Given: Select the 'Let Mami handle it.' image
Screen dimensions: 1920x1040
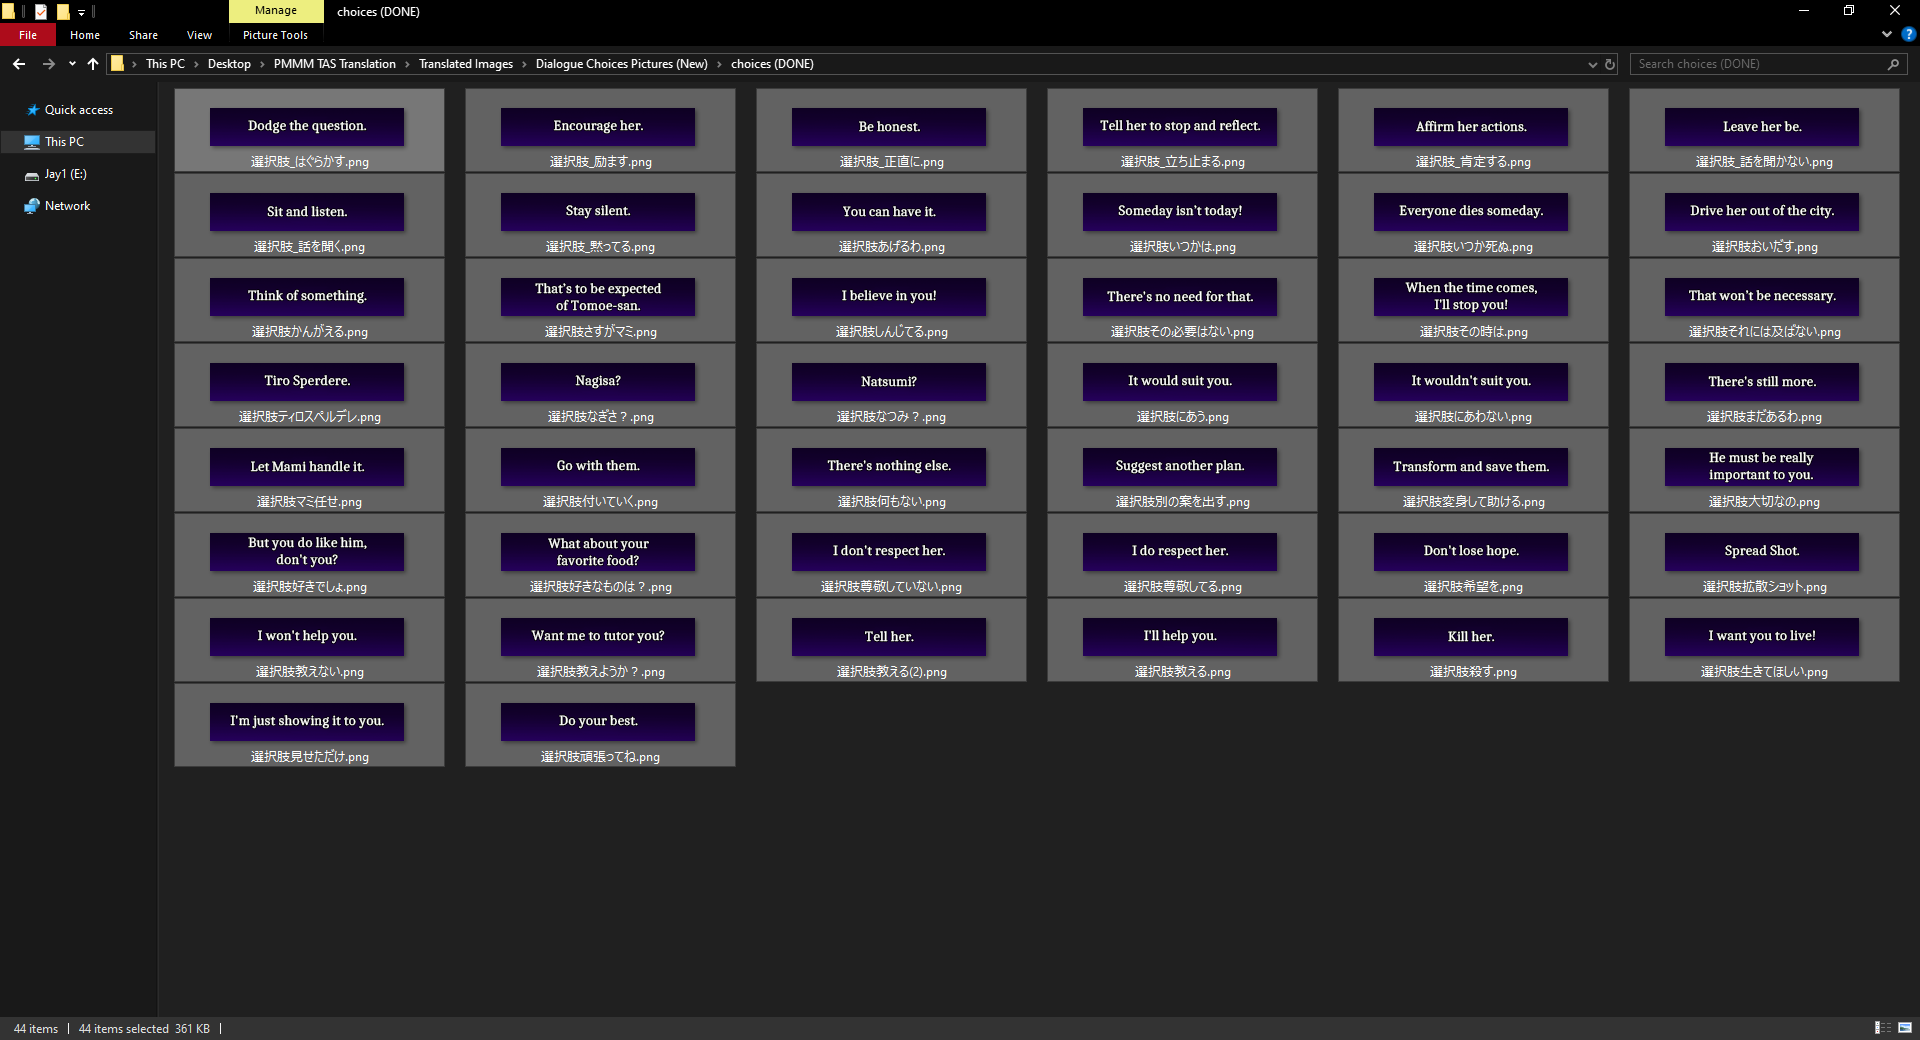Looking at the screenshot, I should click(309, 470).
